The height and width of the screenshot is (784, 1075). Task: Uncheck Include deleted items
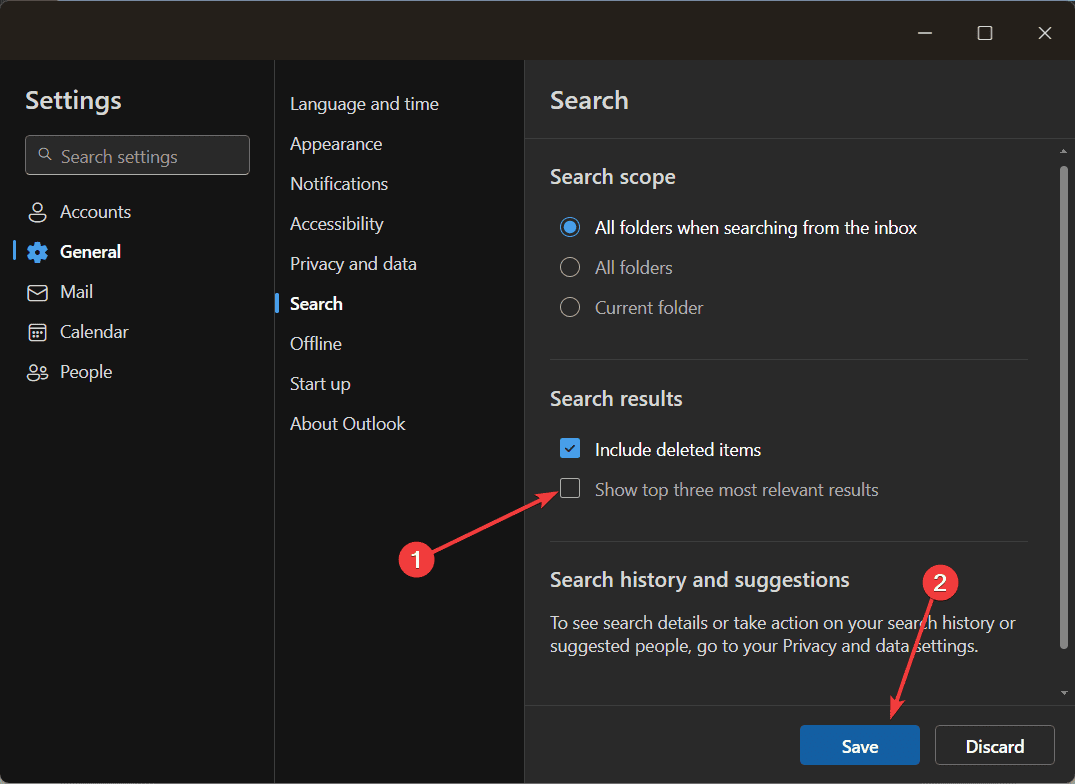tap(570, 449)
